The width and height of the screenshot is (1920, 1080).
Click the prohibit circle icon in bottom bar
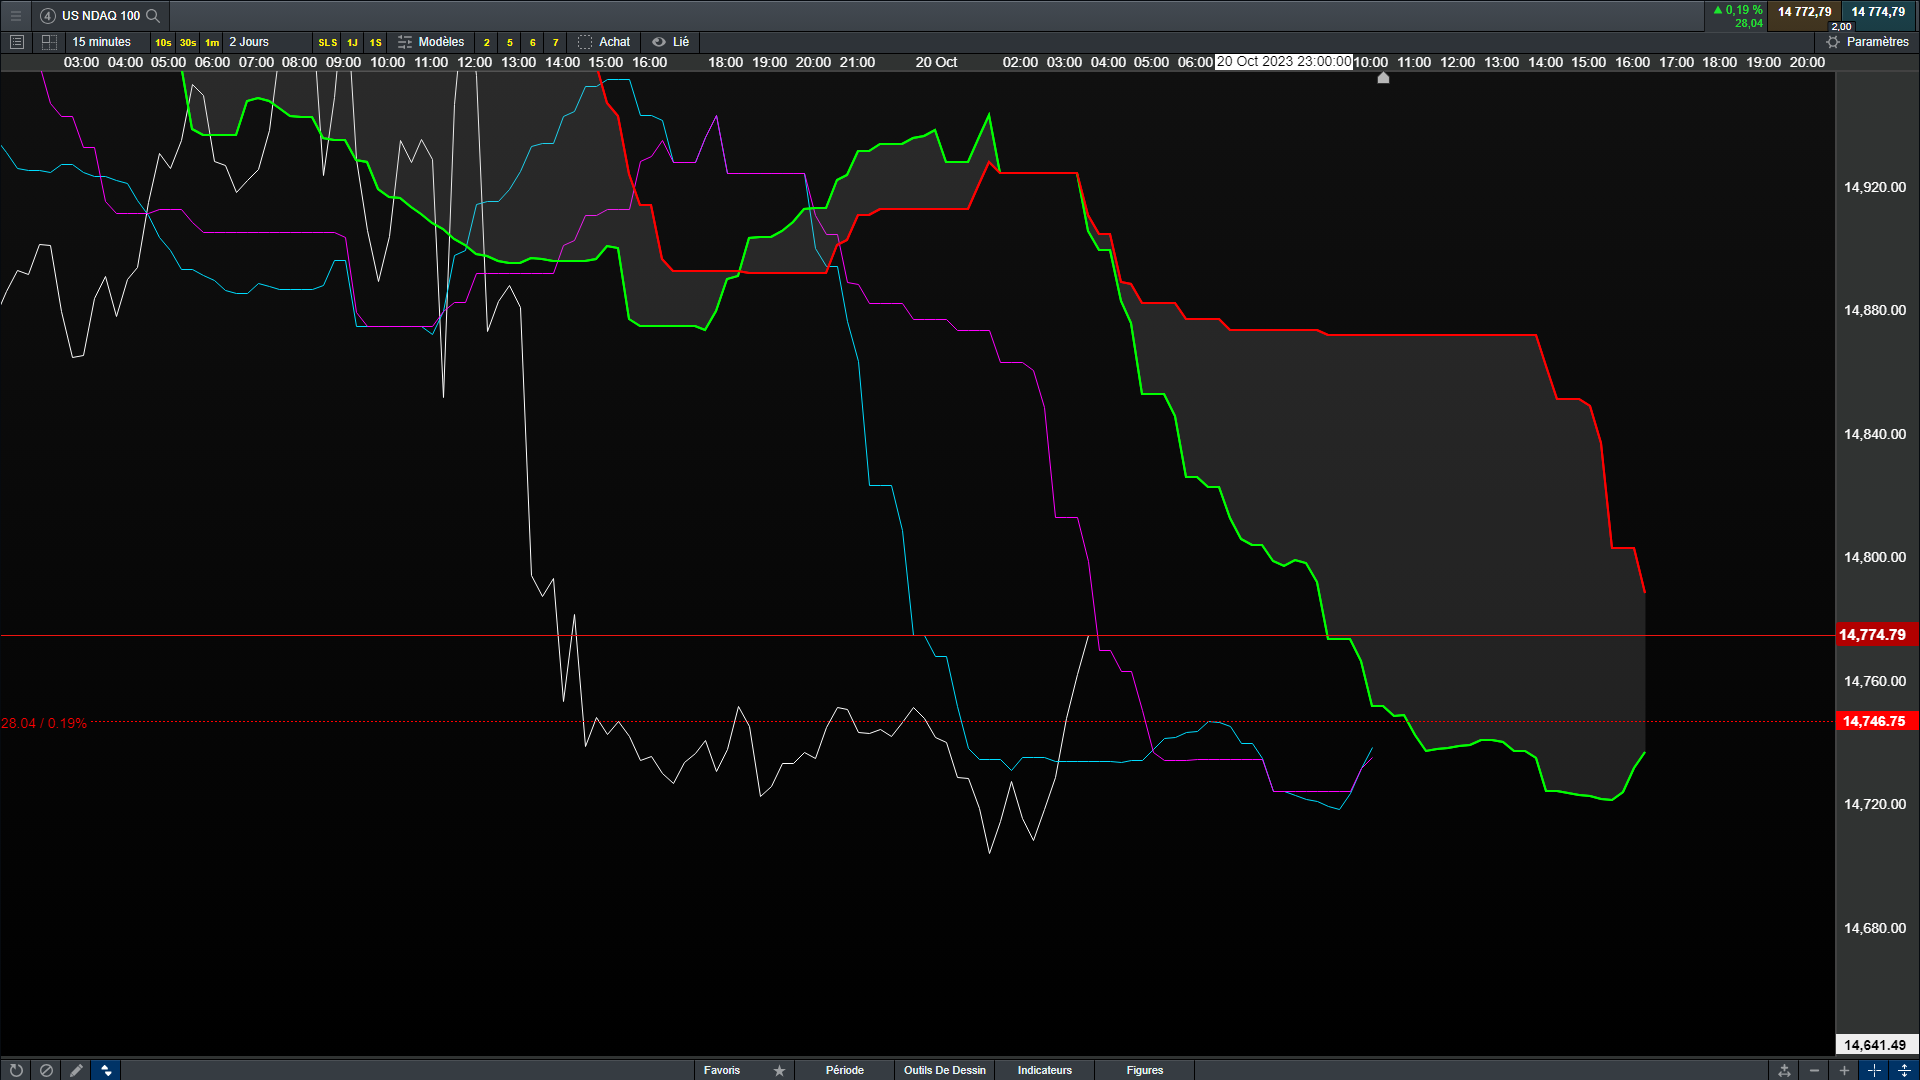coord(46,1070)
